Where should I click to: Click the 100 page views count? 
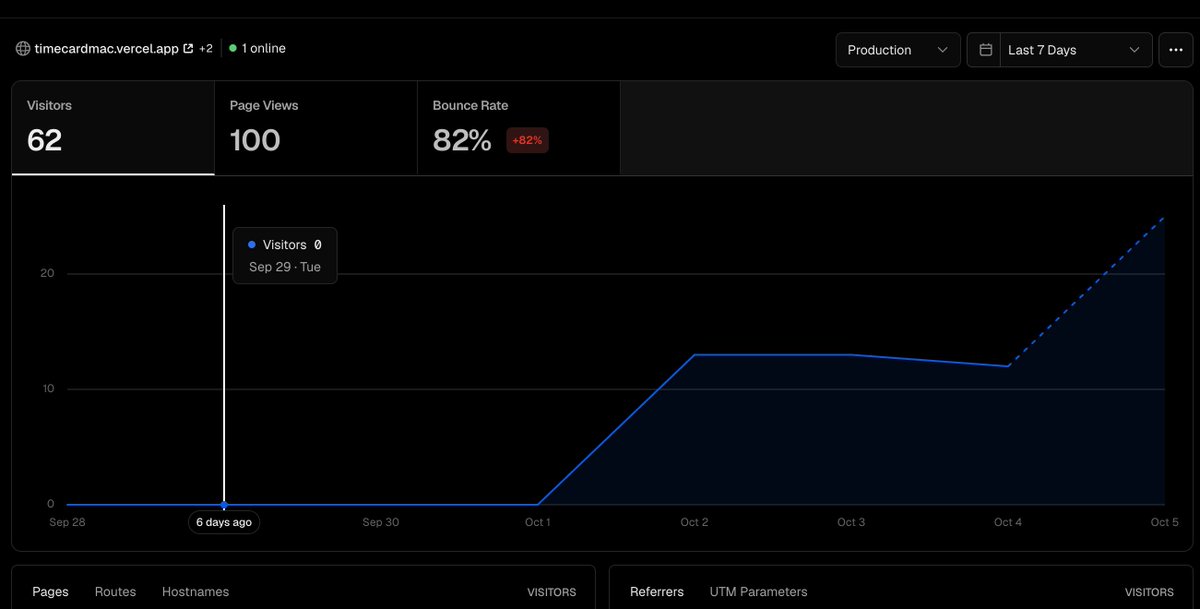tap(255, 140)
